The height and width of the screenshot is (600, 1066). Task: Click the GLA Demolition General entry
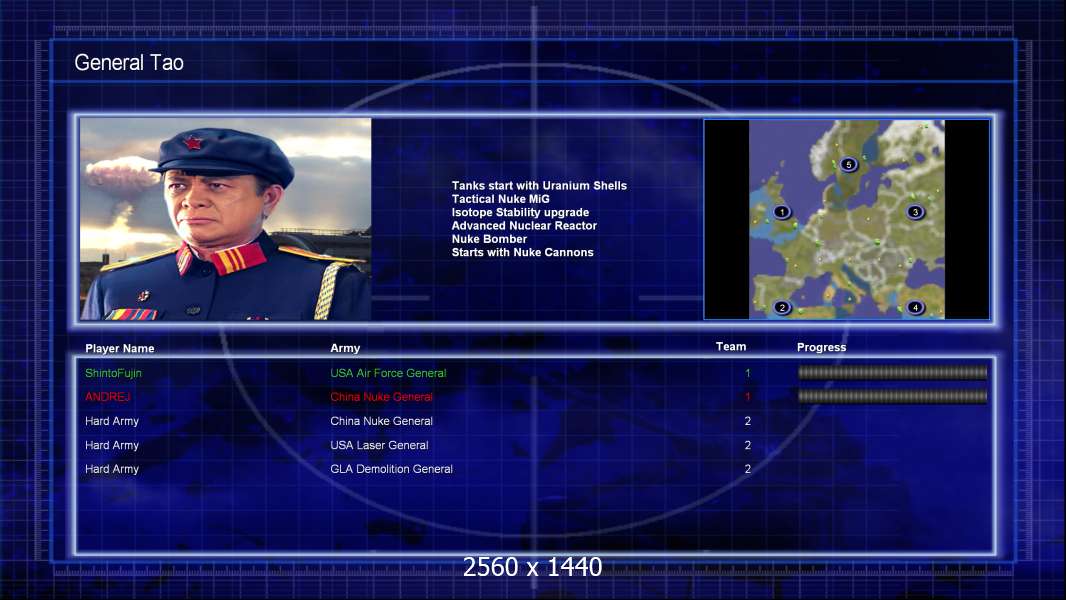(392, 469)
